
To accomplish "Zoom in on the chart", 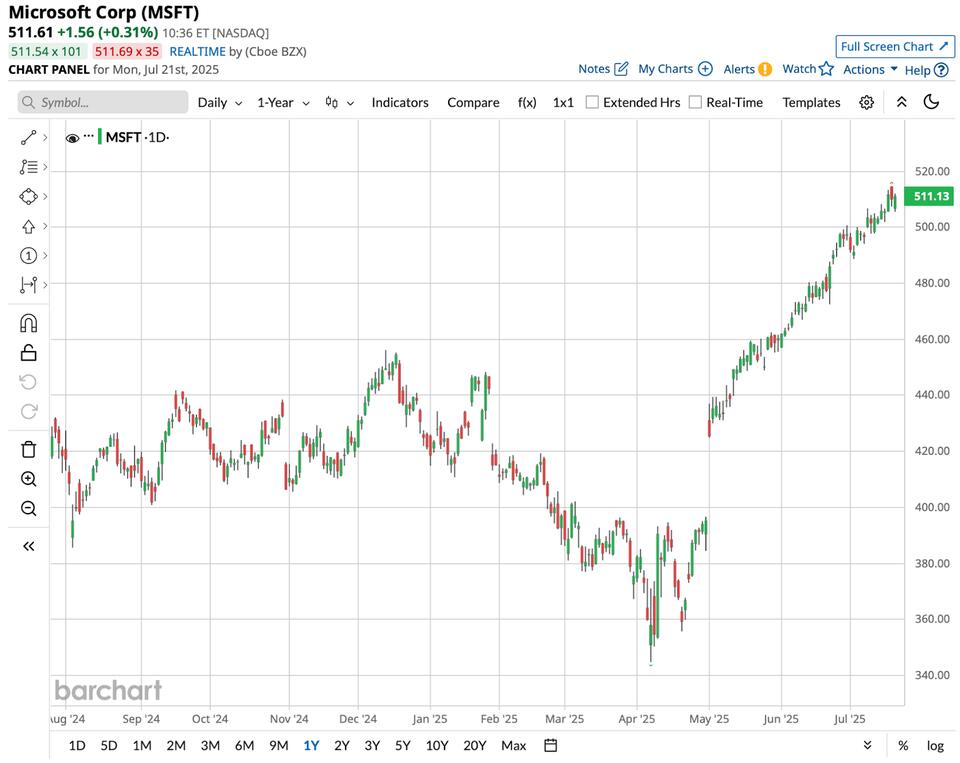I will [x=28, y=479].
